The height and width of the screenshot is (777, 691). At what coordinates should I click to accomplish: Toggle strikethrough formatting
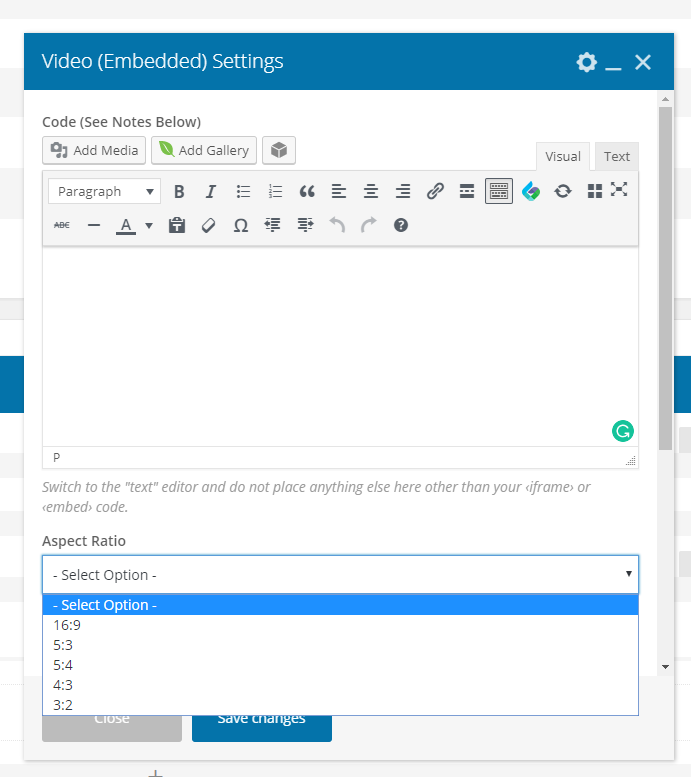click(61, 225)
